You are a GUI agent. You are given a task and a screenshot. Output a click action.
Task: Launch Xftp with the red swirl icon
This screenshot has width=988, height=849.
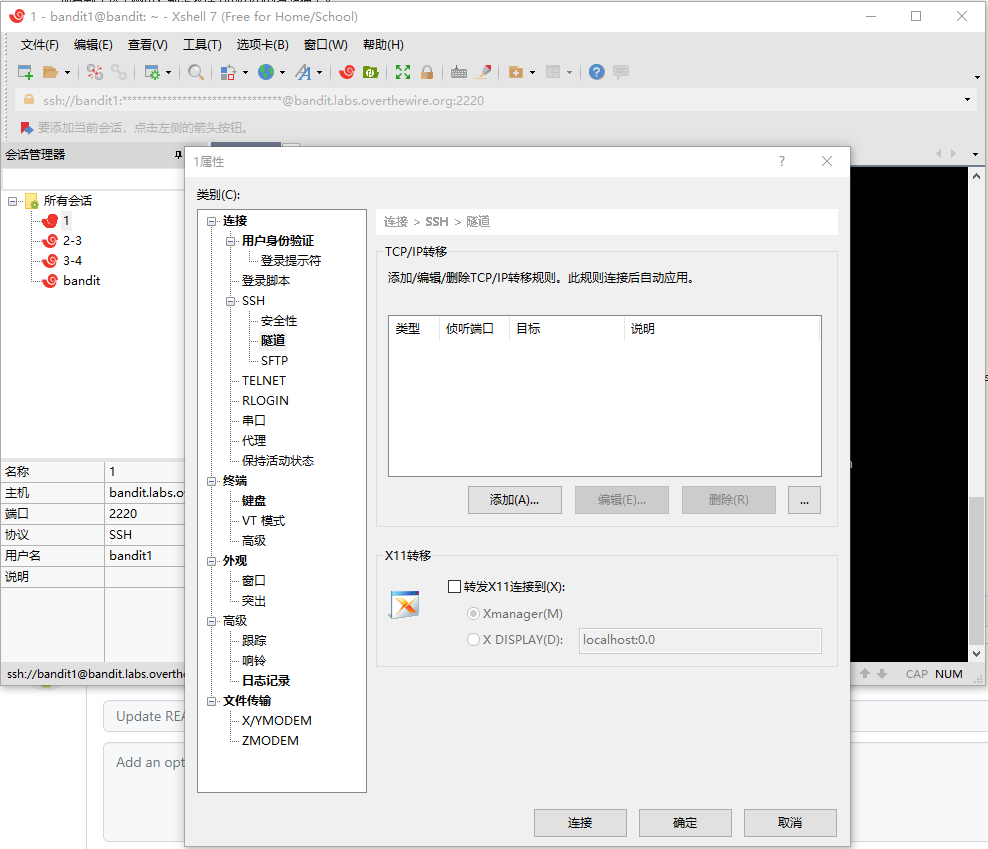coord(347,72)
